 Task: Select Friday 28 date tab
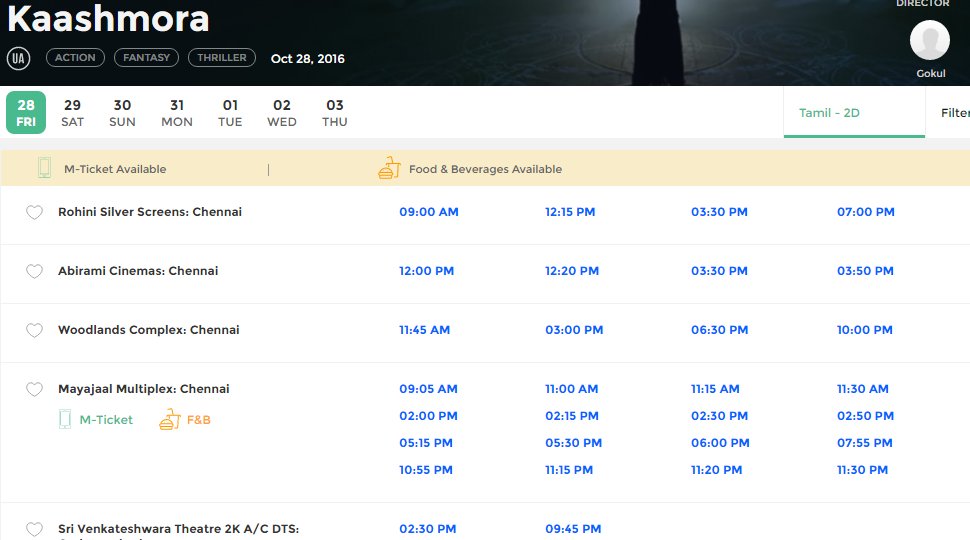26,113
